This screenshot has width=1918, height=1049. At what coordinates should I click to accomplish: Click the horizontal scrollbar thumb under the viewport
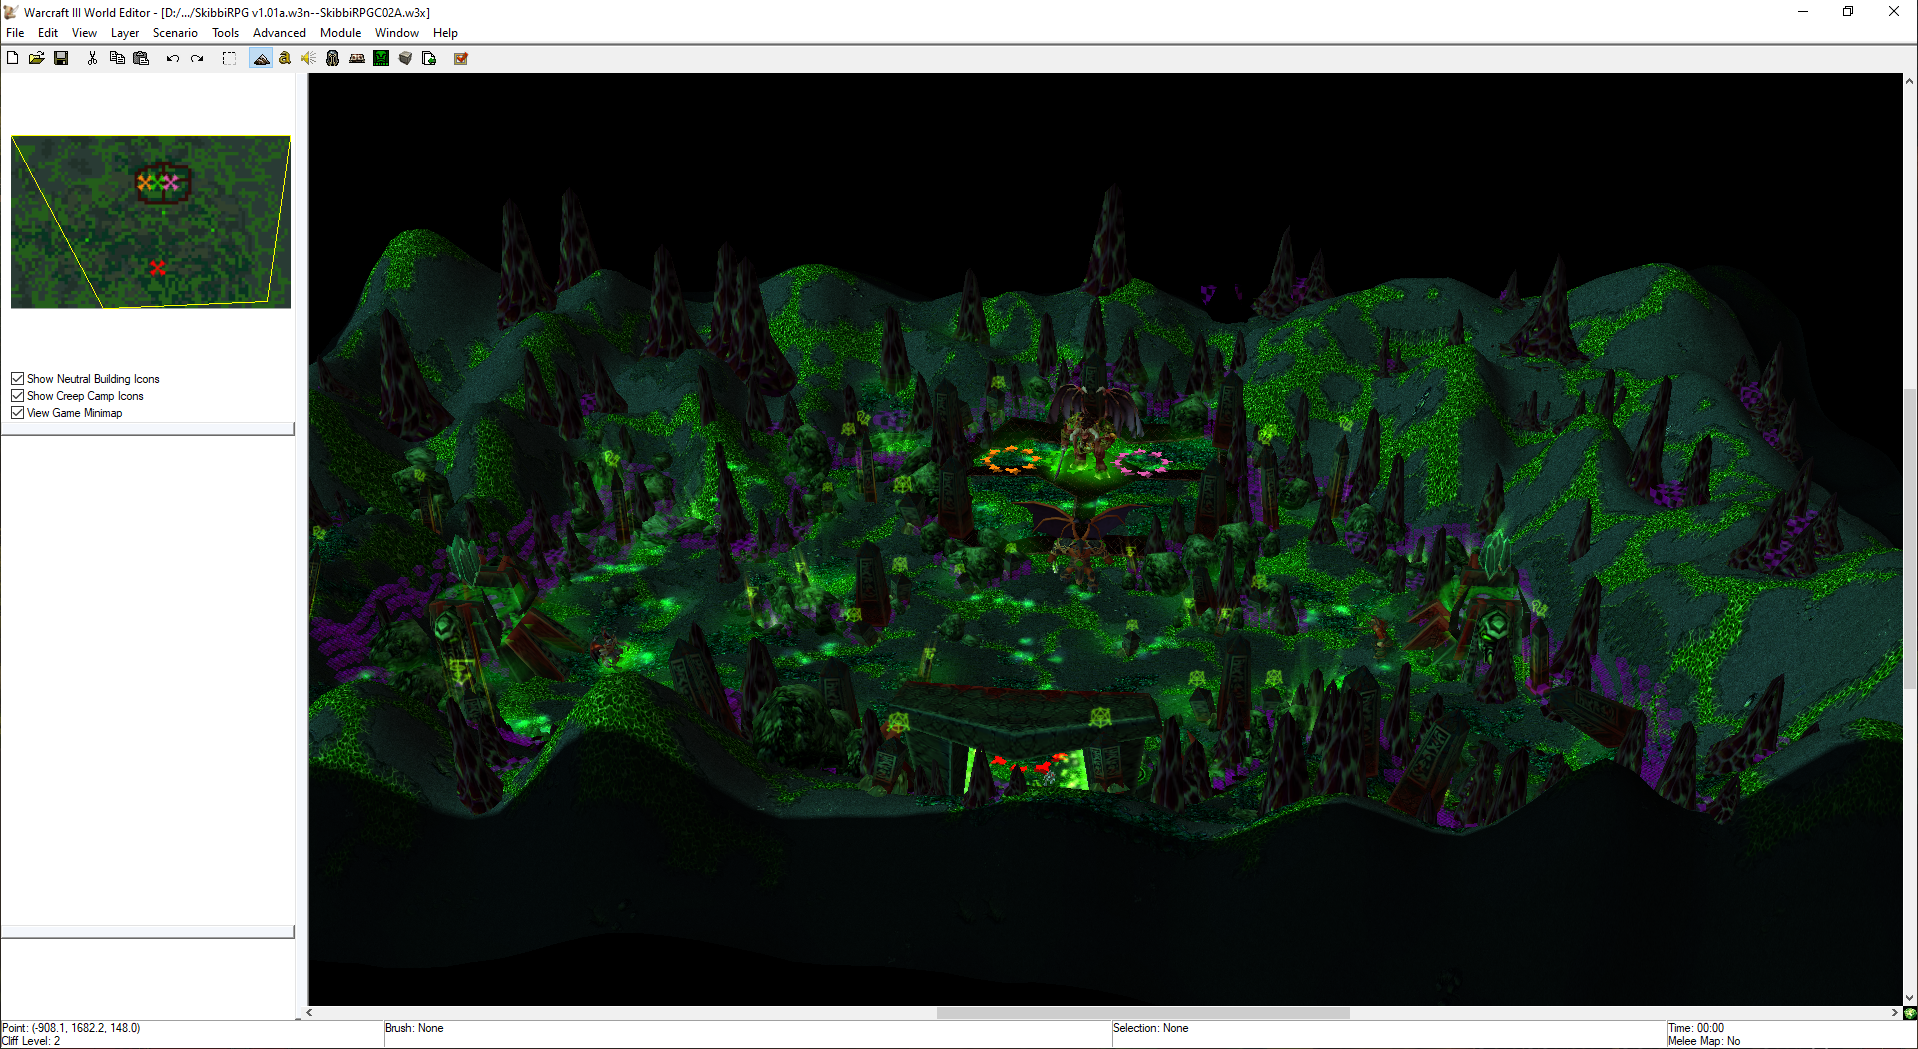point(1143,1013)
